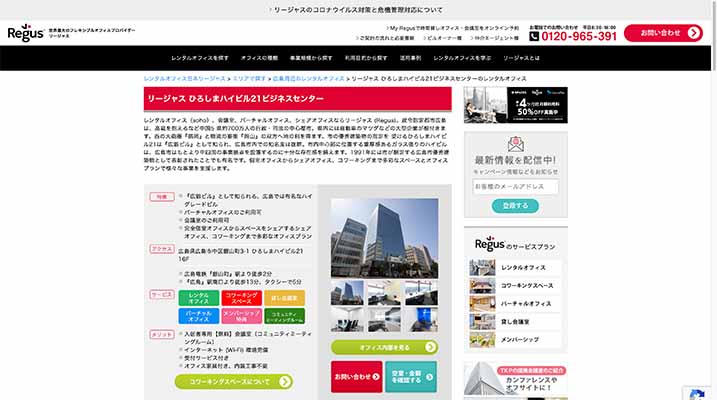Click the green オフィス内部を見る button
717x400 pixels.
coord(385,347)
